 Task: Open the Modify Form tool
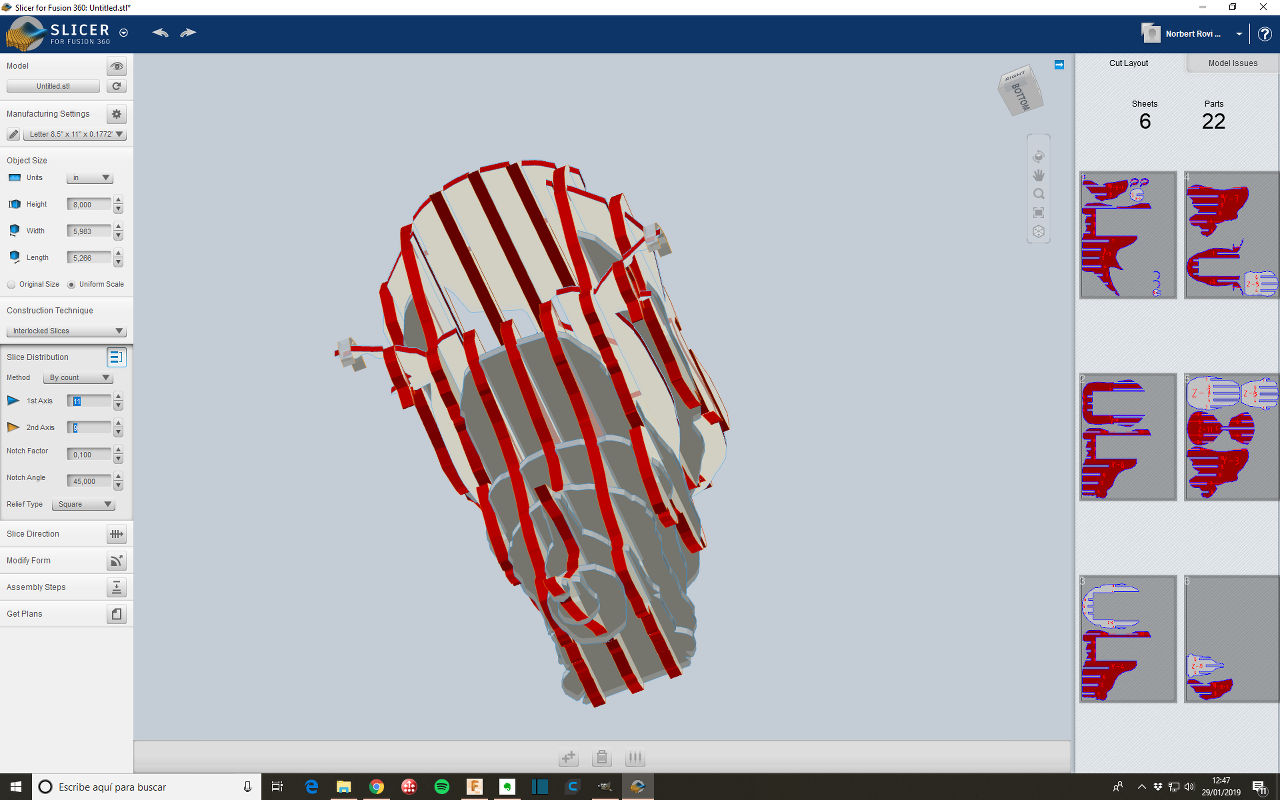pos(117,561)
